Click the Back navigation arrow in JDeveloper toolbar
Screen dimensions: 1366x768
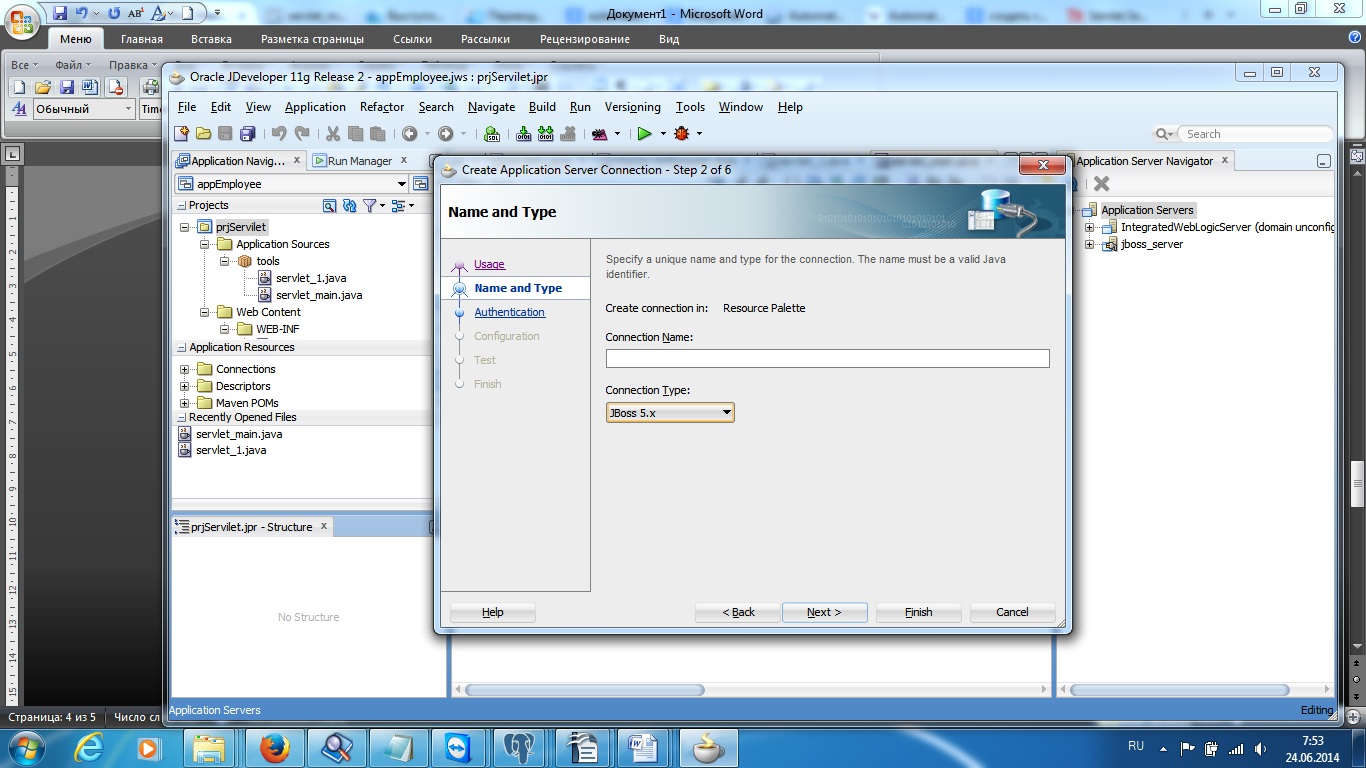410,133
